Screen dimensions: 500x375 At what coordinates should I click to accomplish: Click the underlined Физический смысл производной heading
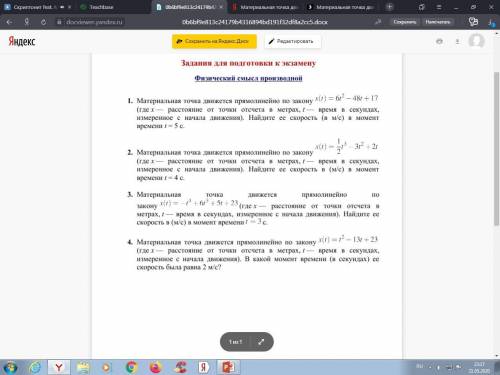tap(248, 78)
